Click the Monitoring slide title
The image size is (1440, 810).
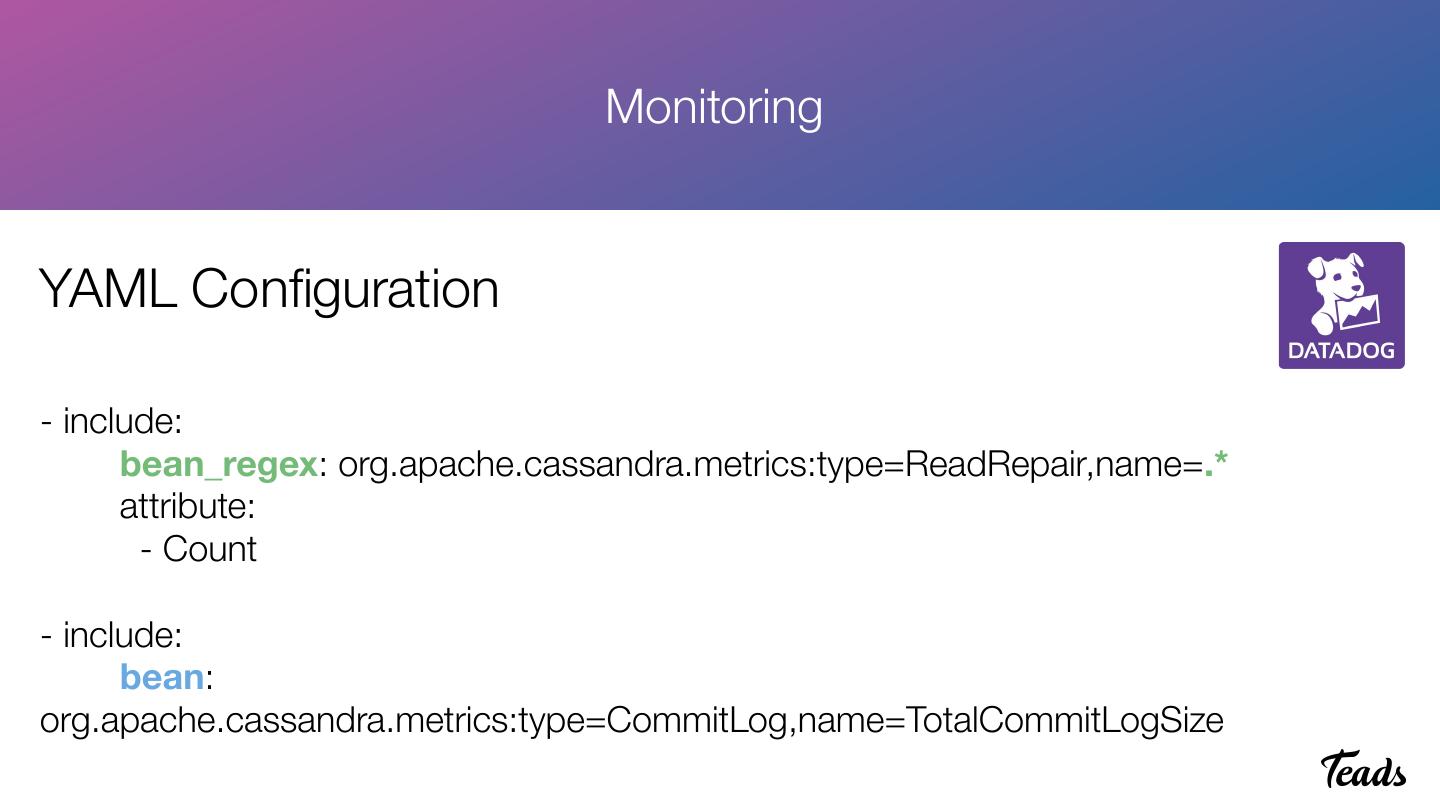click(714, 106)
